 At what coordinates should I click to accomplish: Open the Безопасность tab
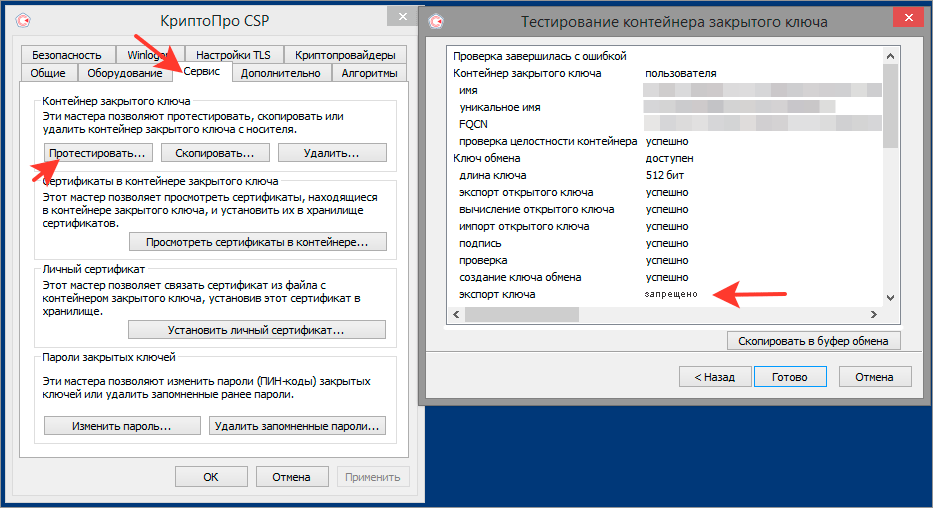point(67,55)
